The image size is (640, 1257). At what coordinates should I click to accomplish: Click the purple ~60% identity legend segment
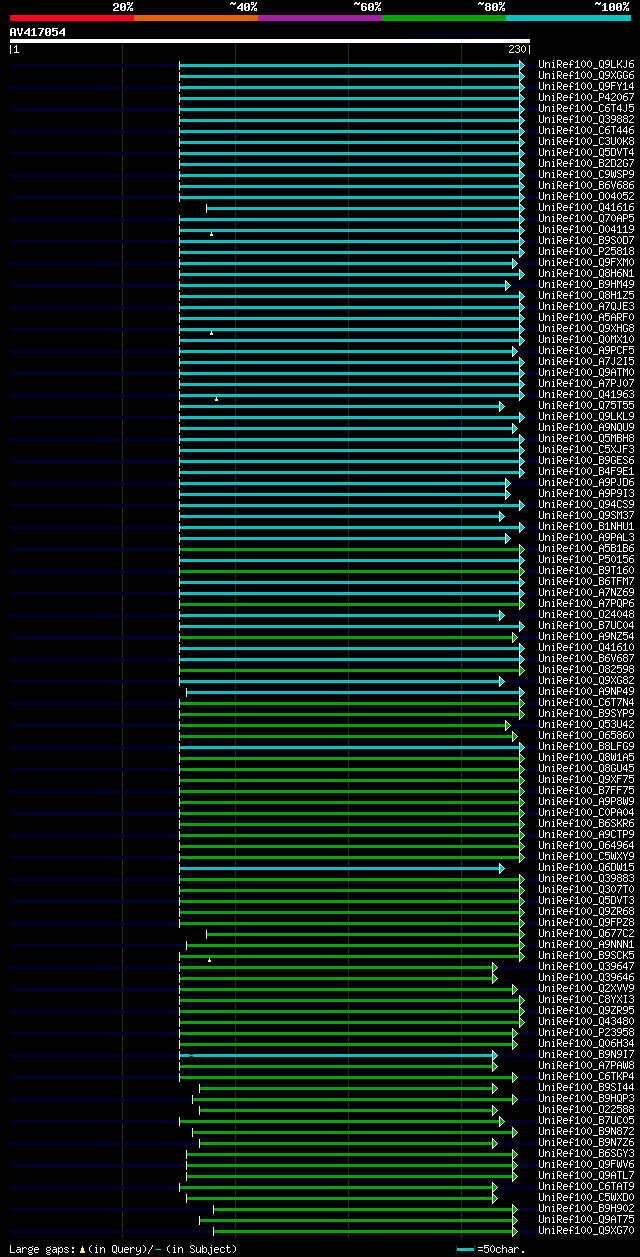coord(320,18)
